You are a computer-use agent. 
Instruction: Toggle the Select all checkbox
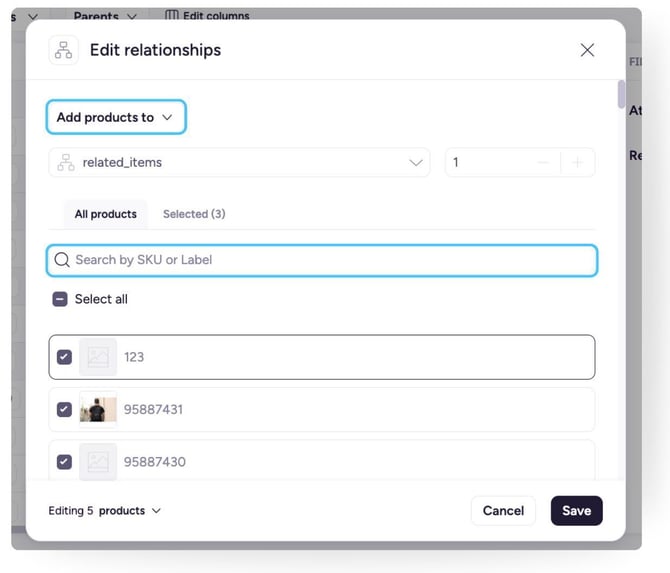tap(60, 299)
